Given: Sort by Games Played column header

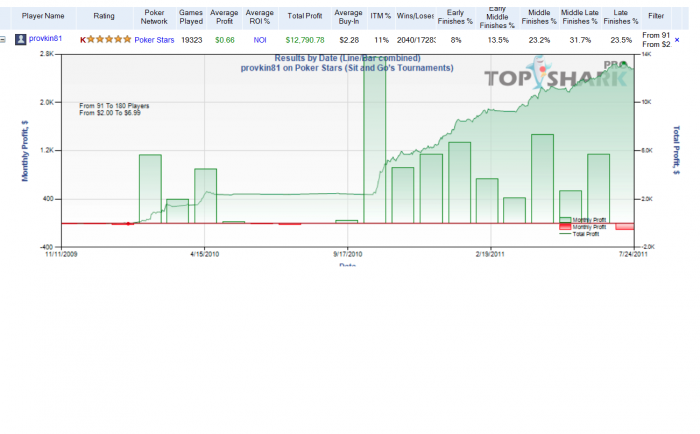Looking at the screenshot, I should pos(191,17).
